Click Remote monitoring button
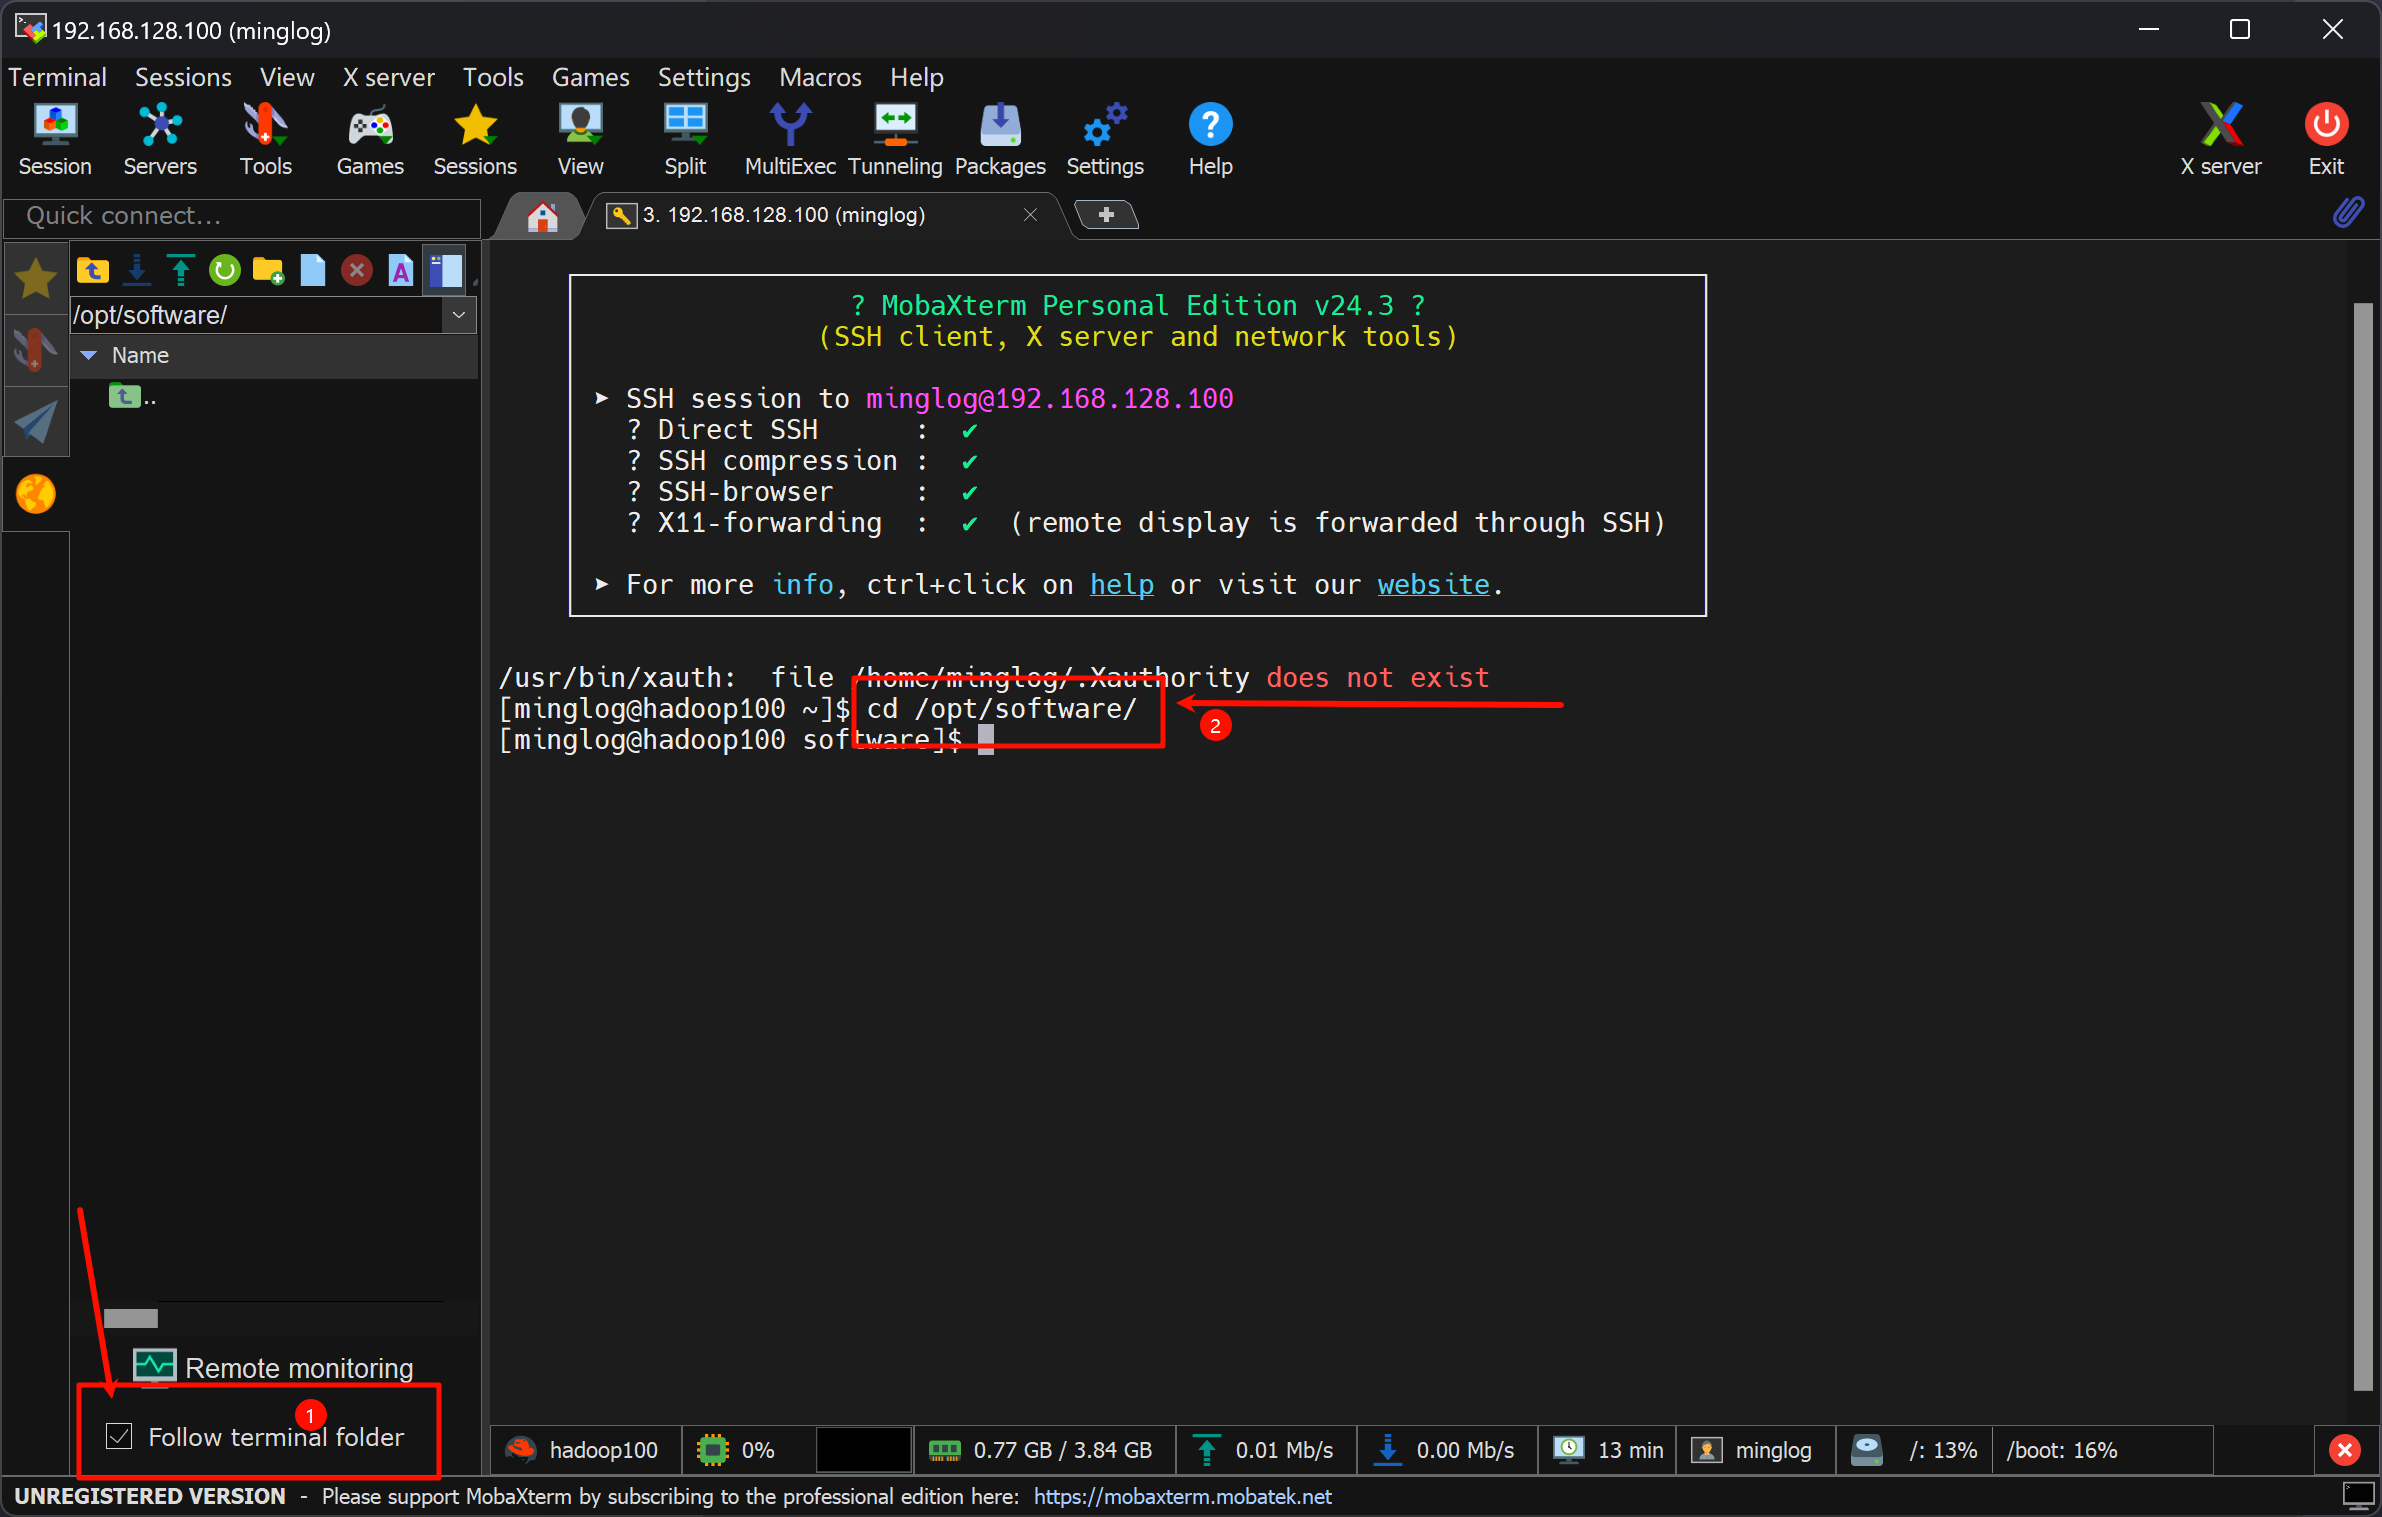This screenshot has height=1517, width=2382. (x=274, y=1367)
